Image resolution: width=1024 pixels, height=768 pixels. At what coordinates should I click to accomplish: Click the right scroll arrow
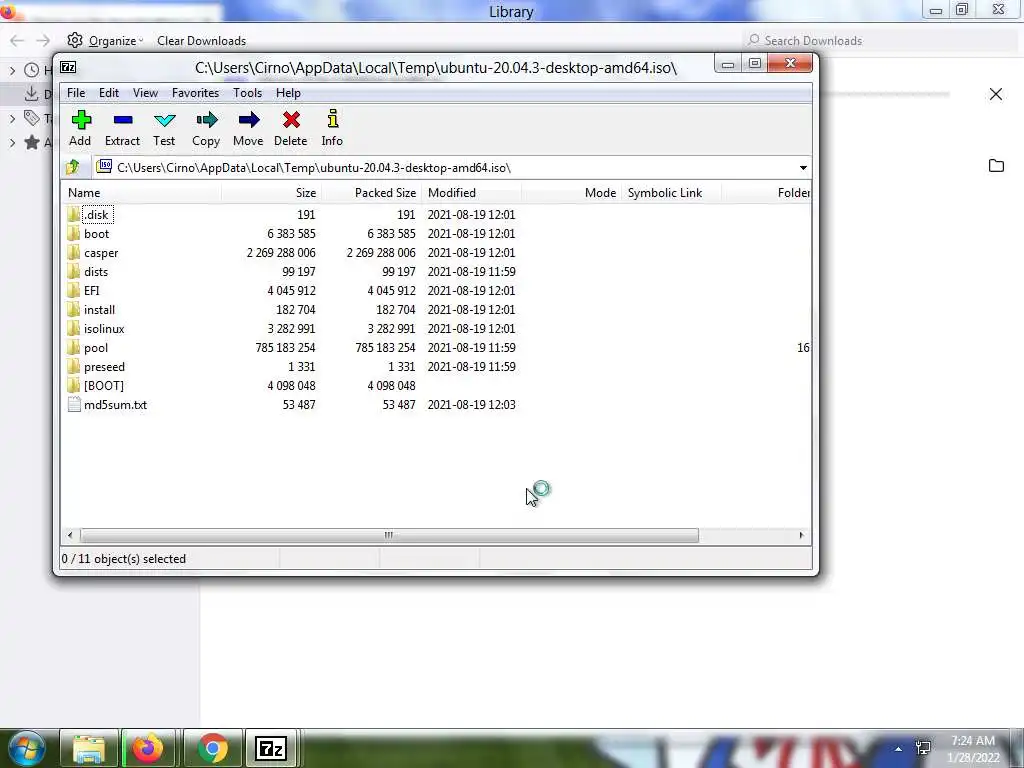(x=801, y=536)
